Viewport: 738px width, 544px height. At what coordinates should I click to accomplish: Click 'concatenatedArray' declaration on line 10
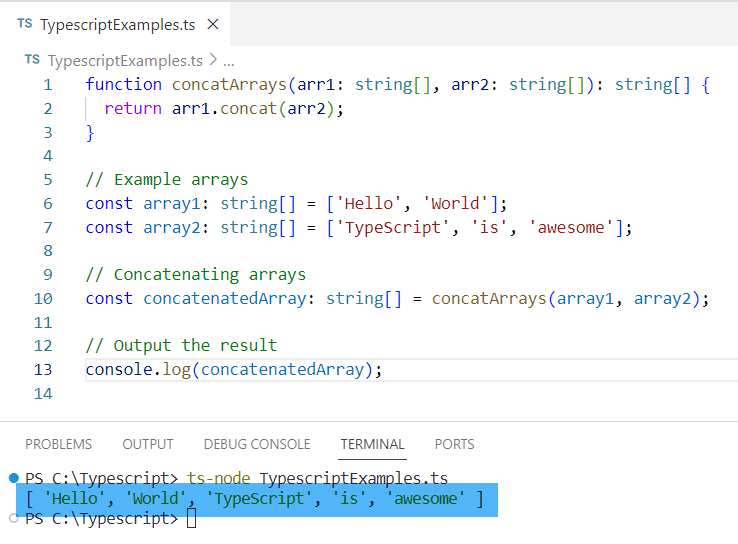(225, 298)
